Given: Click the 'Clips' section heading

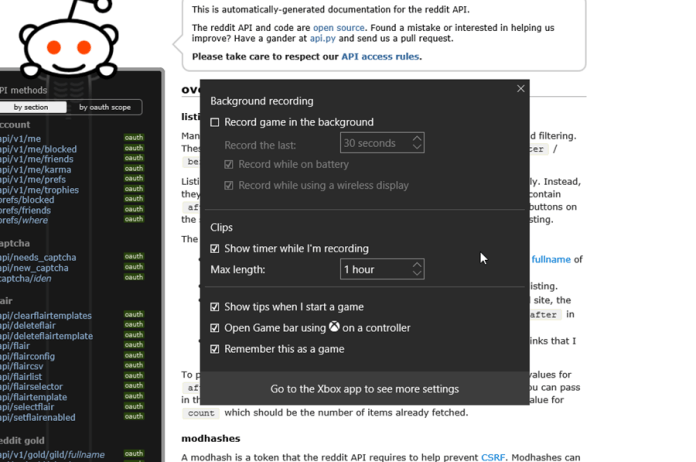Looking at the screenshot, I should (x=221, y=228).
